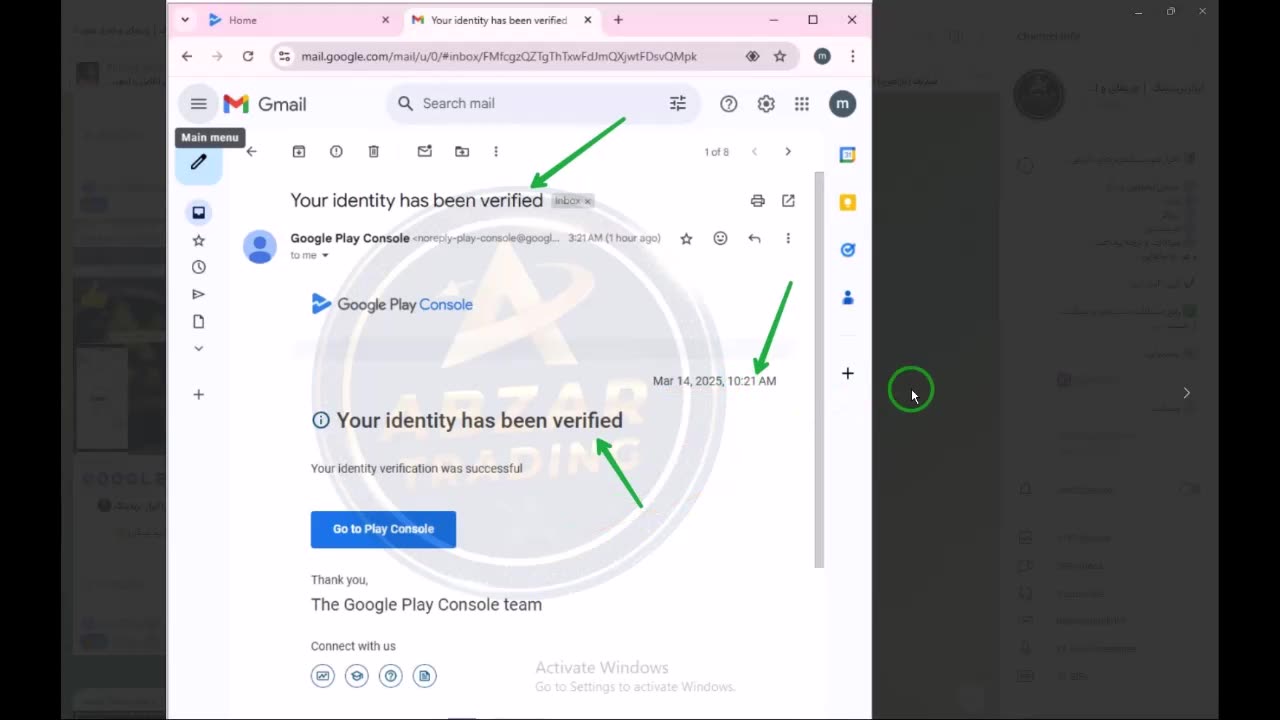Viewport: 1280px width, 720px height.
Task: Print all via printer icon
Action: point(757,200)
